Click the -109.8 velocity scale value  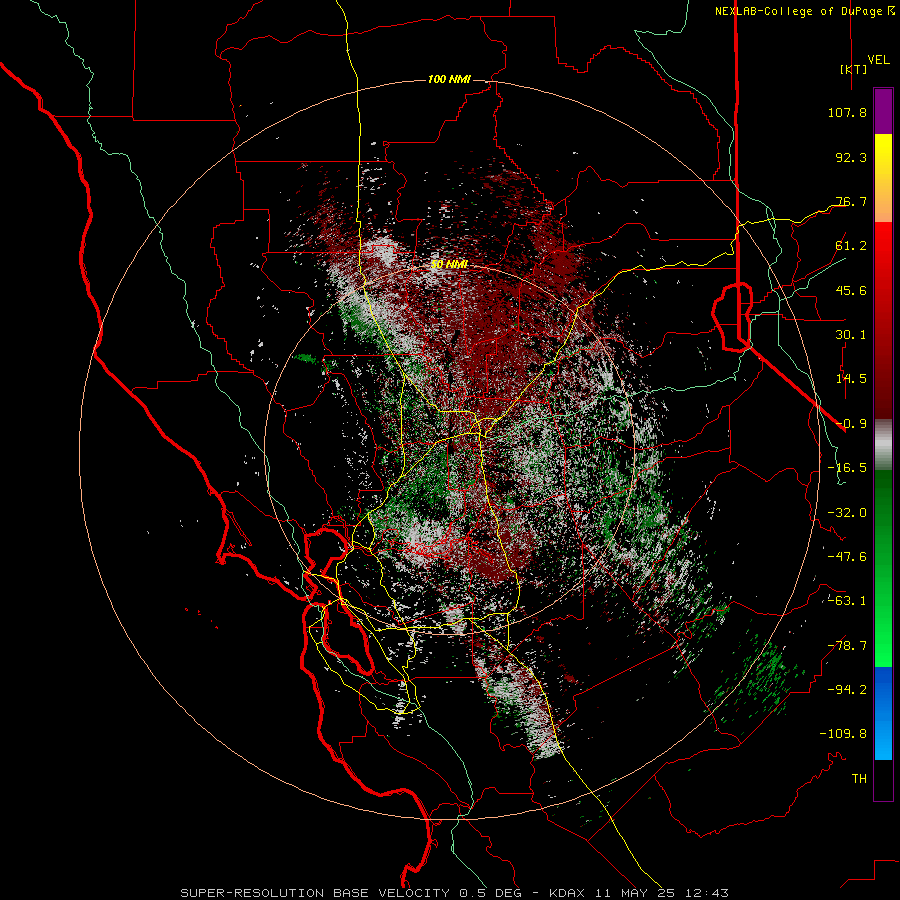[843, 734]
